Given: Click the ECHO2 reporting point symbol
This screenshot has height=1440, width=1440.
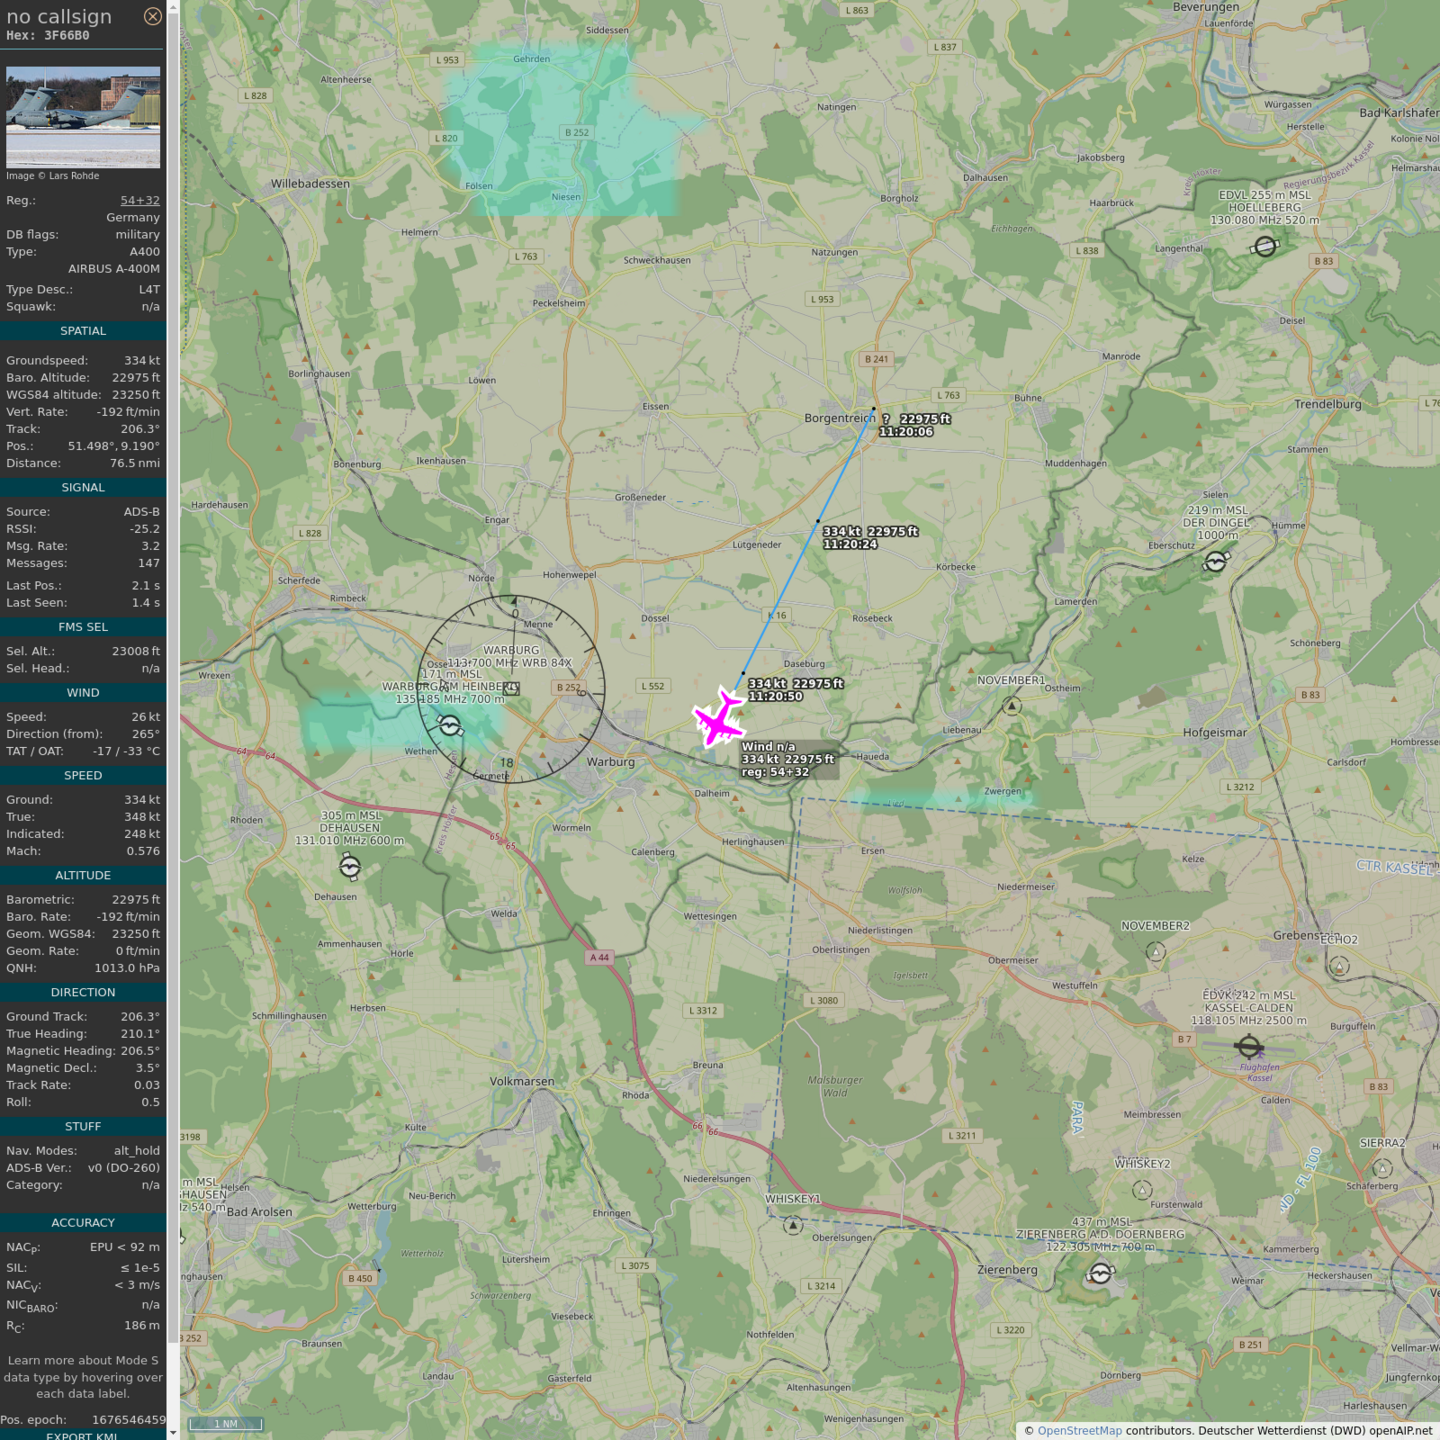Looking at the screenshot, I should (x=1339, y=965).
